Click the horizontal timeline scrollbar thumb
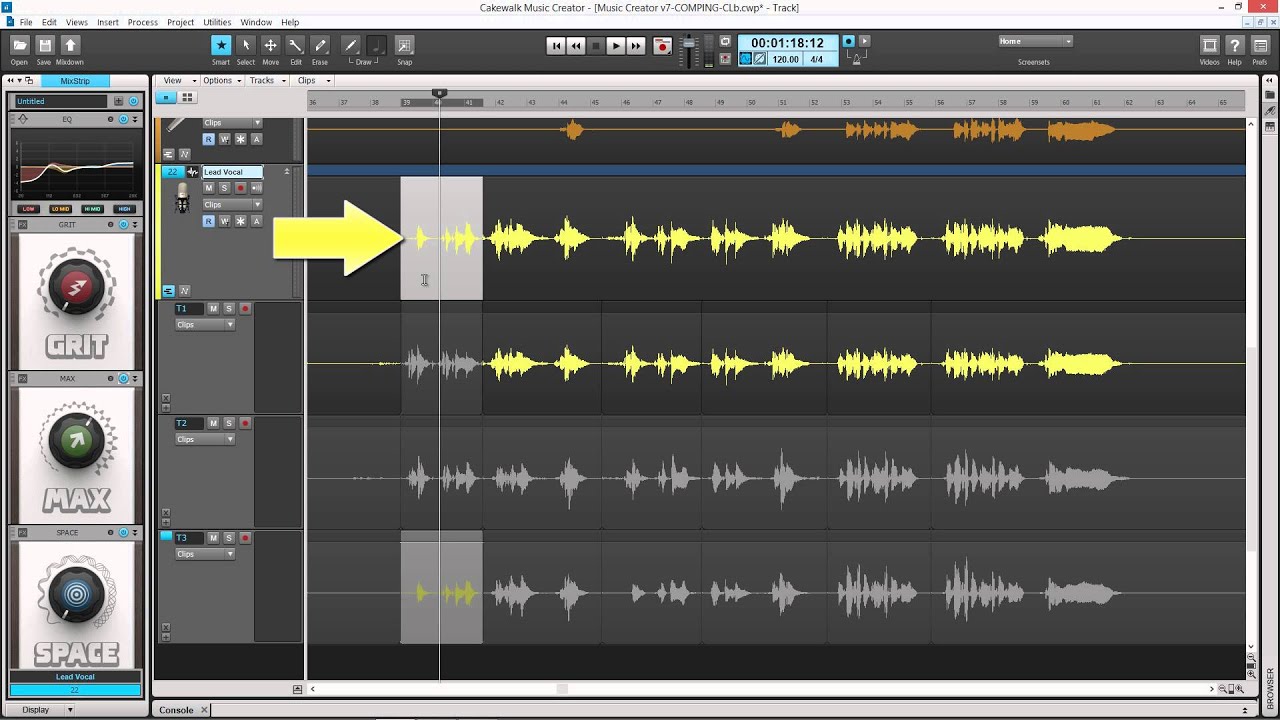The width and height of the screenshot is (1280, 720). (562, 689)
